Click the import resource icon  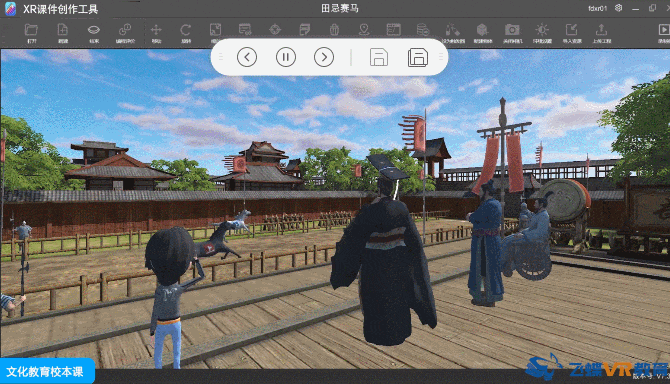pos(571,30)
